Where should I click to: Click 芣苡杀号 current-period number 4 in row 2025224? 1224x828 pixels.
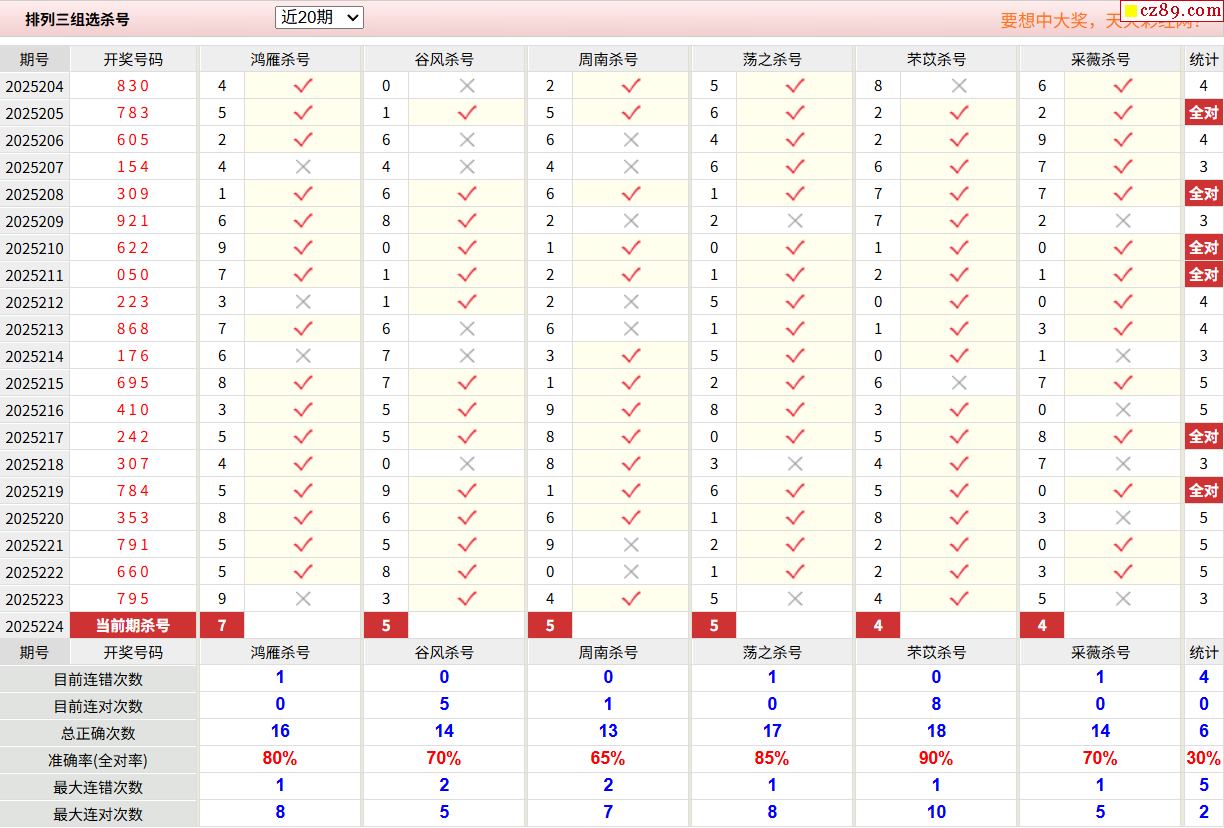click(x=878, y=626)
